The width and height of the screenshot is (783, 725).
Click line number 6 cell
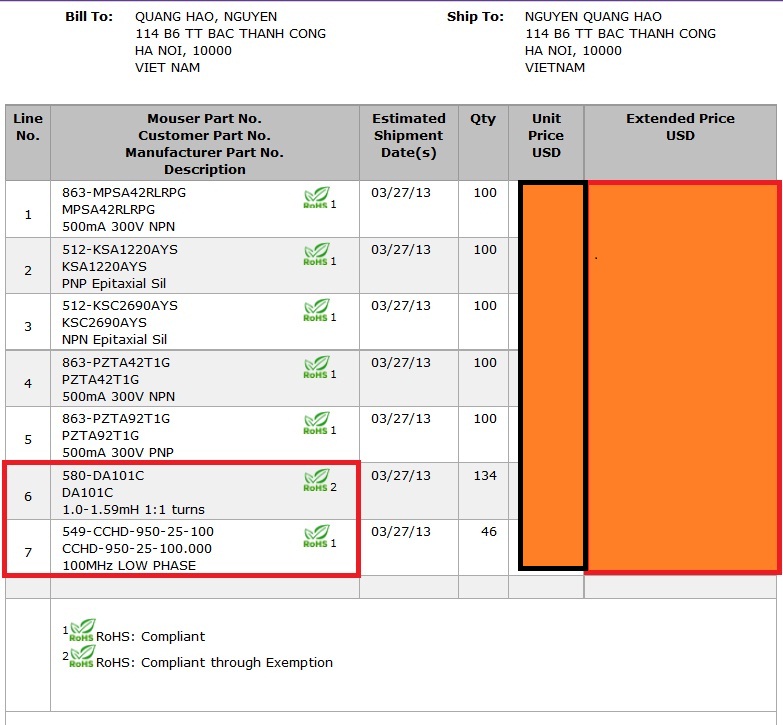click(28, 496)
